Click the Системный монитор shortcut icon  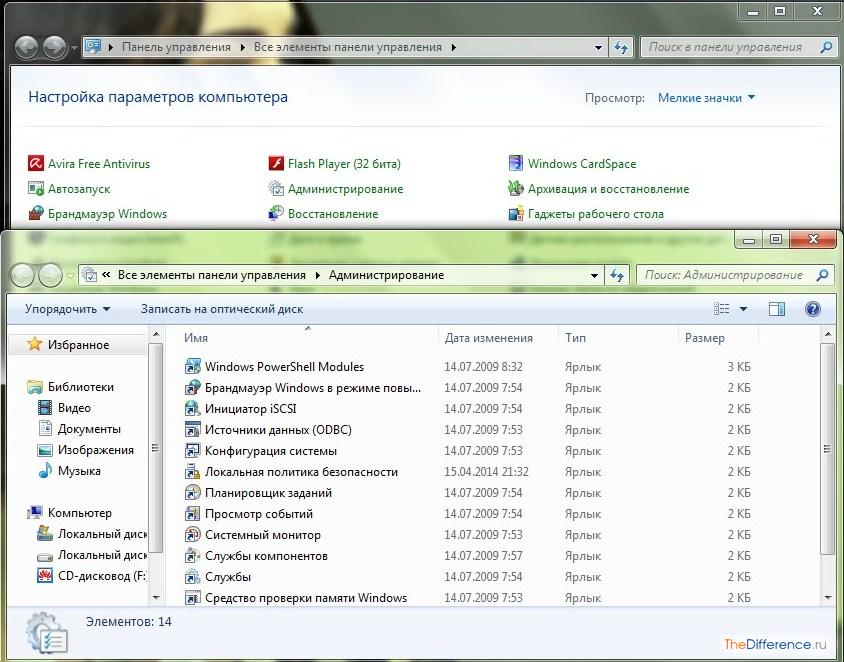click(192, 534)
